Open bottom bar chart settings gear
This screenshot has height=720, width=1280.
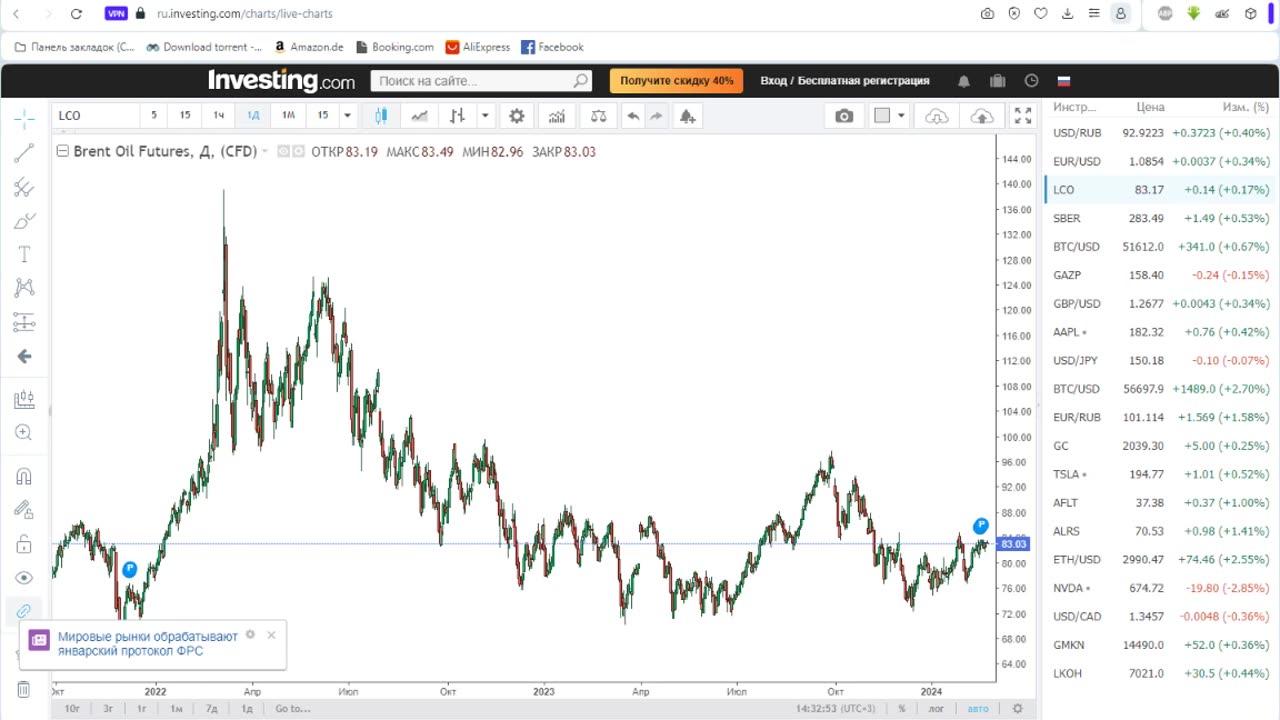1018,709
